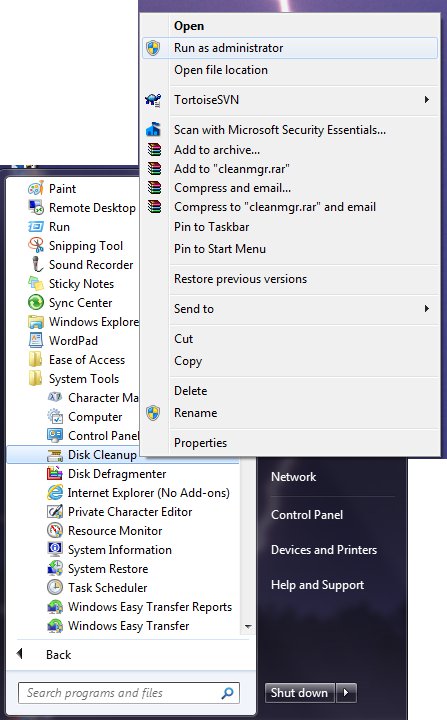447x720 pixels.
Task: Click the Character Map icon
Action: click(55, 397)
